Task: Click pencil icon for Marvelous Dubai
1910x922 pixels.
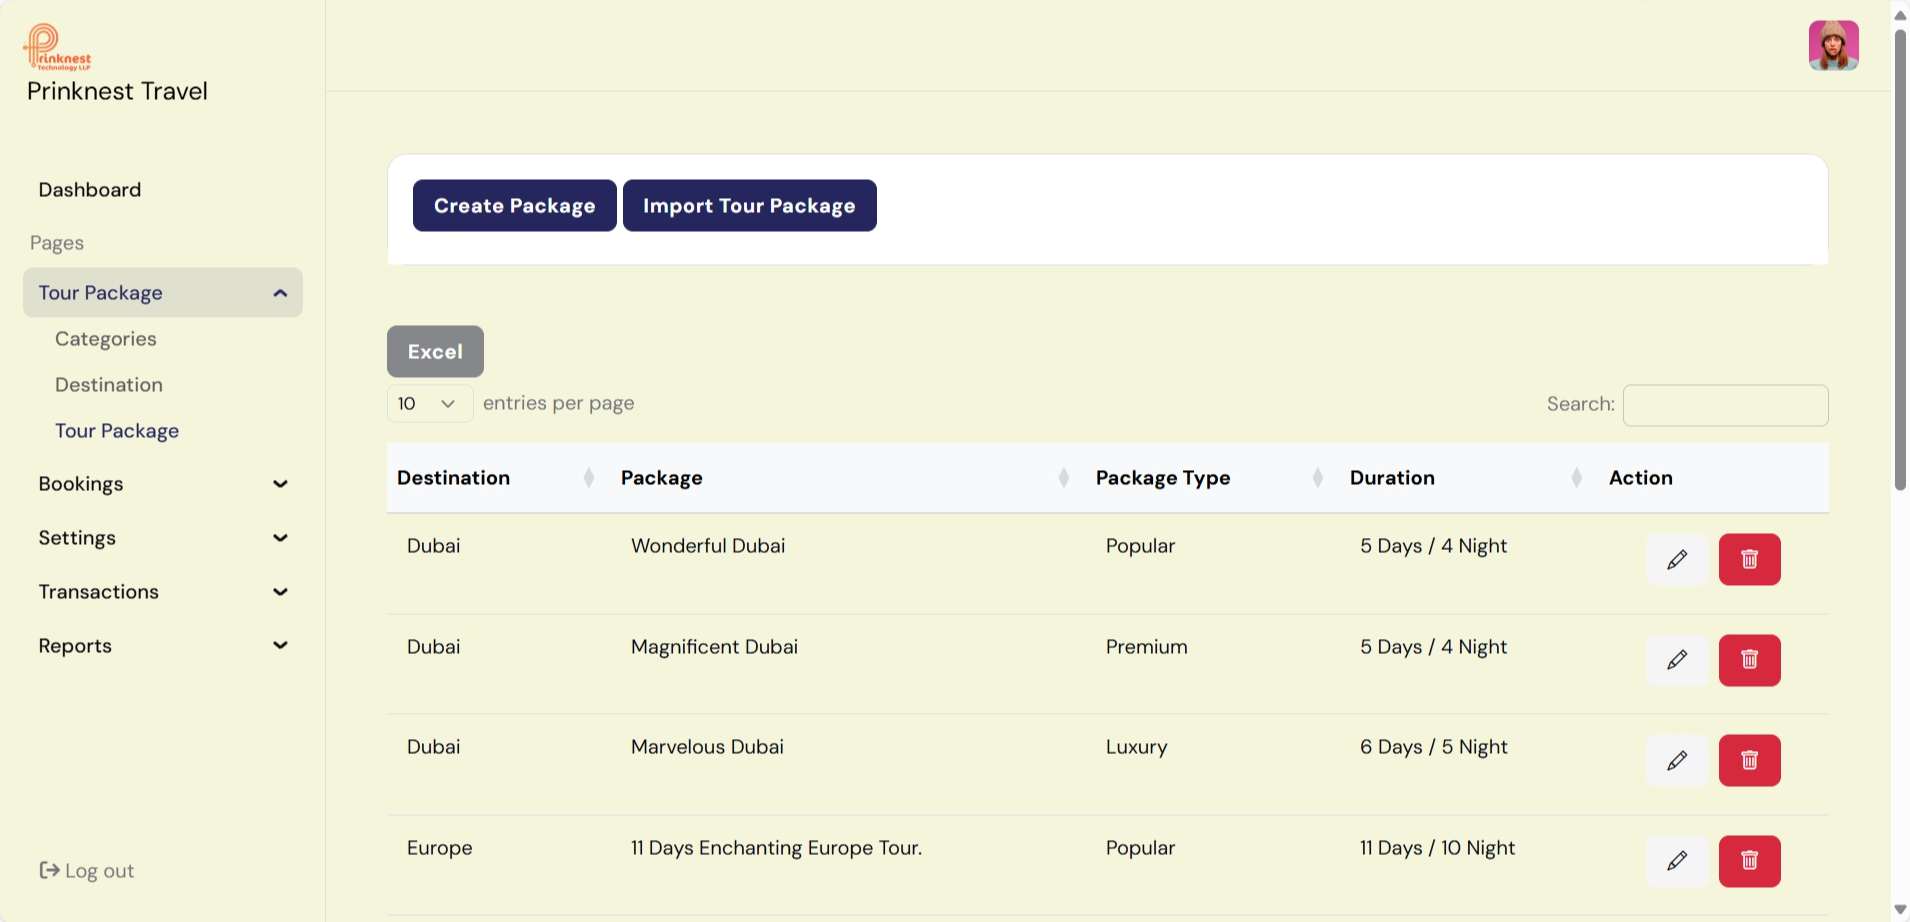Action: click(x=1677, y=760)
